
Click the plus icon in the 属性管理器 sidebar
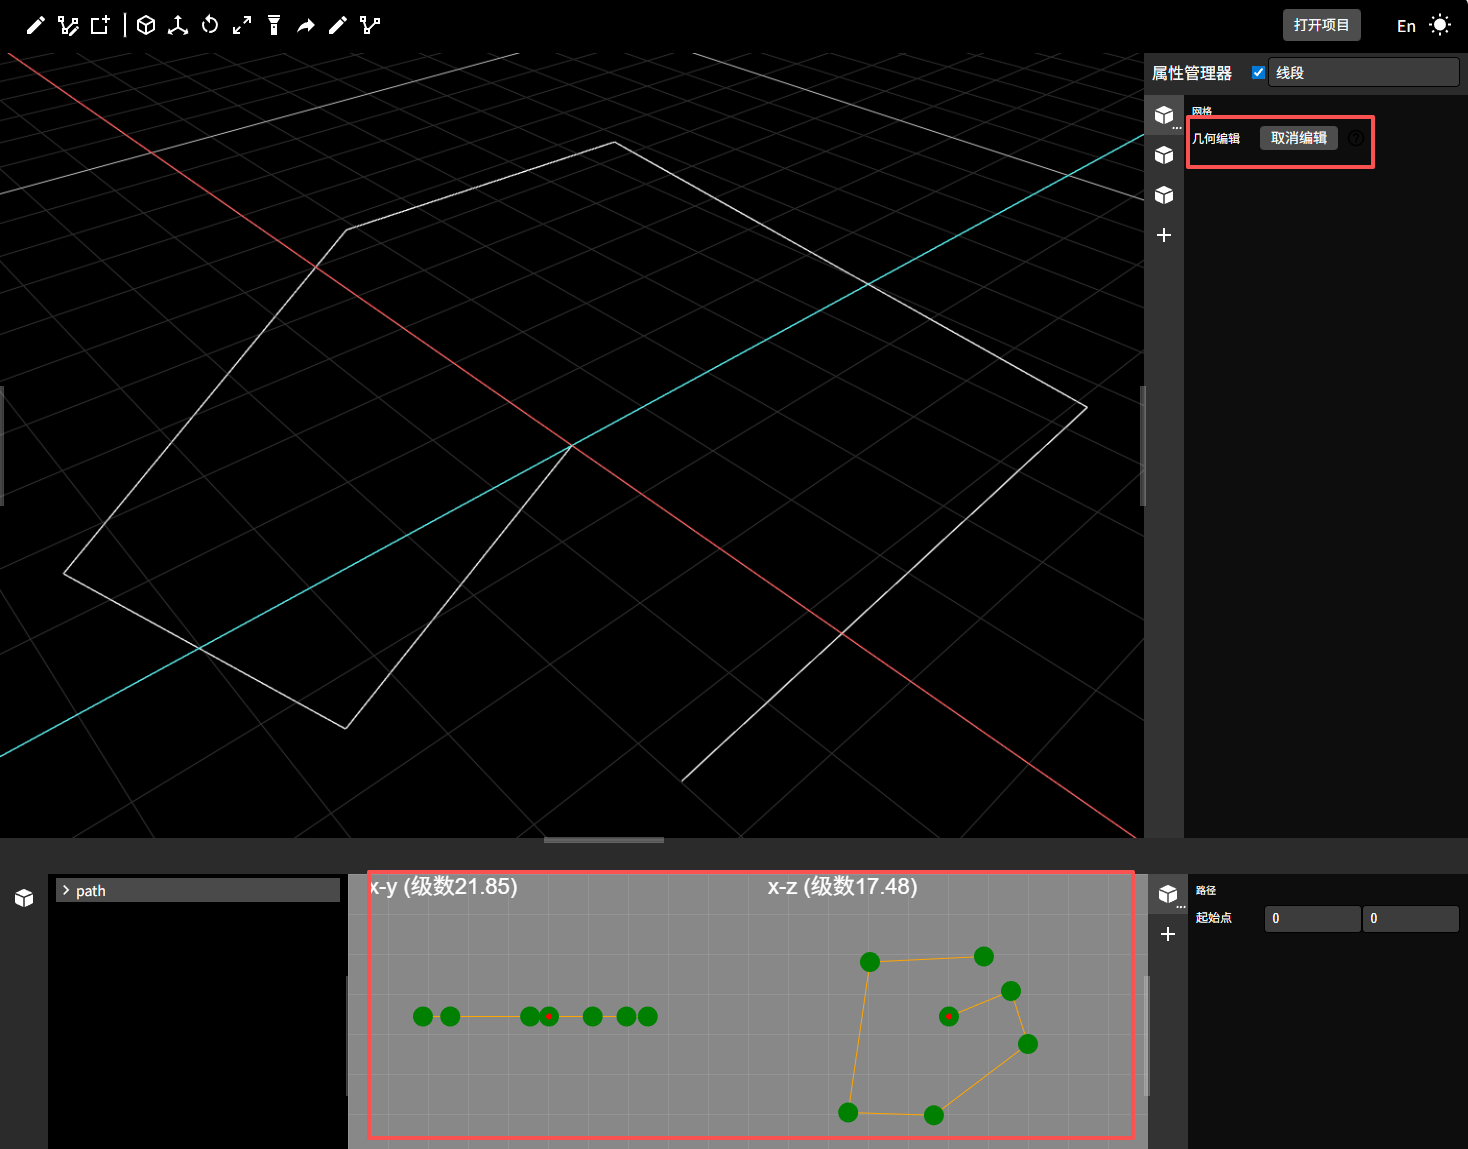(x=1164, y=235)
